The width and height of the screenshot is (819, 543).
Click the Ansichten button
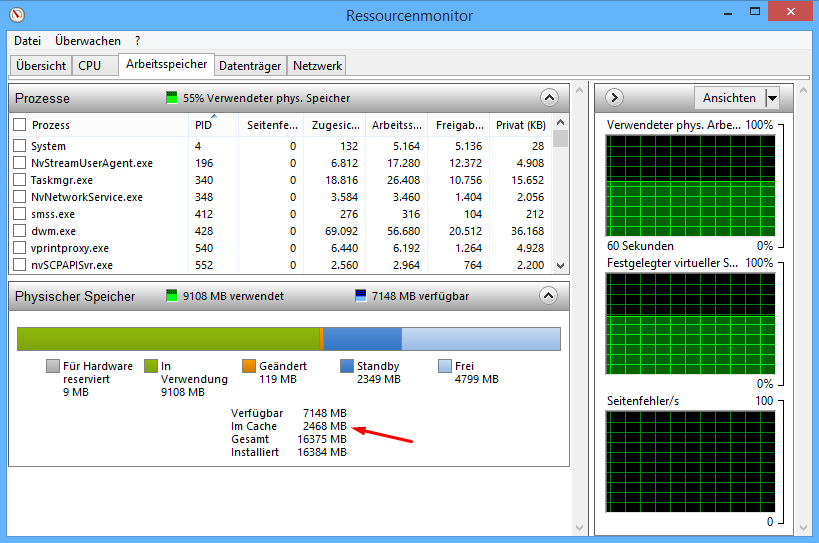click(x=729, y=98)
